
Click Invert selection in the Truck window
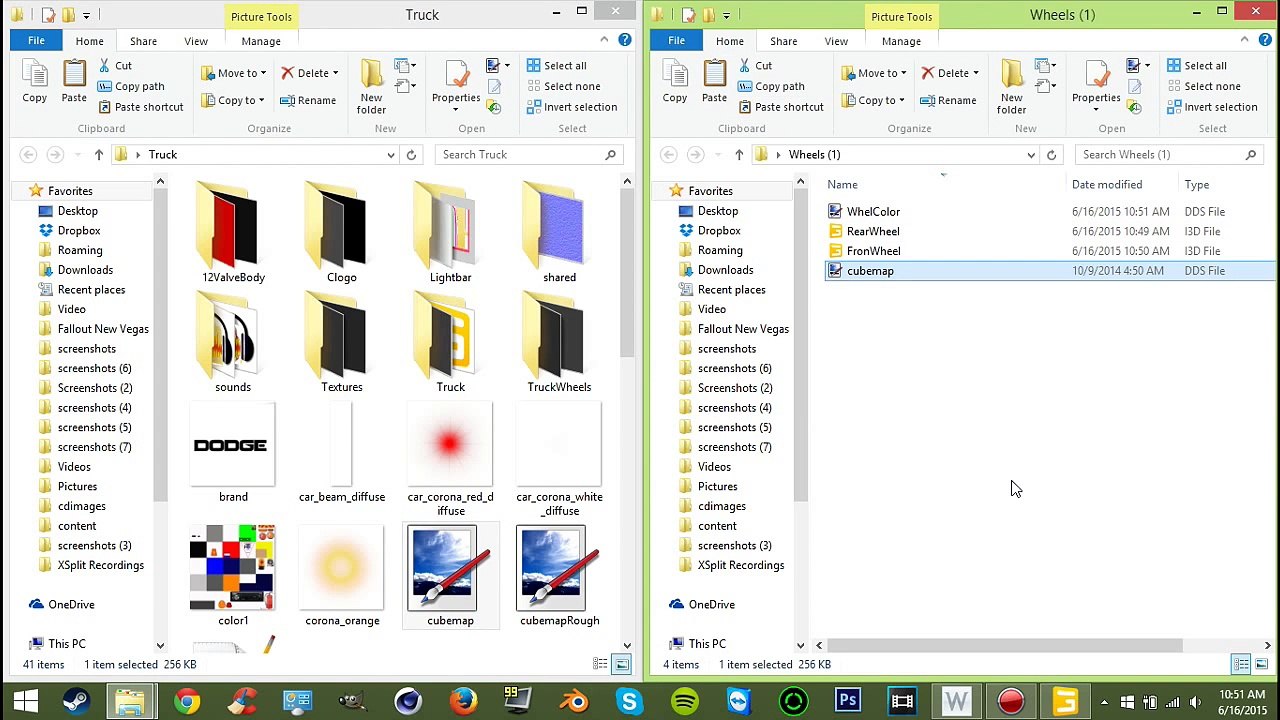tap(571, 107)
